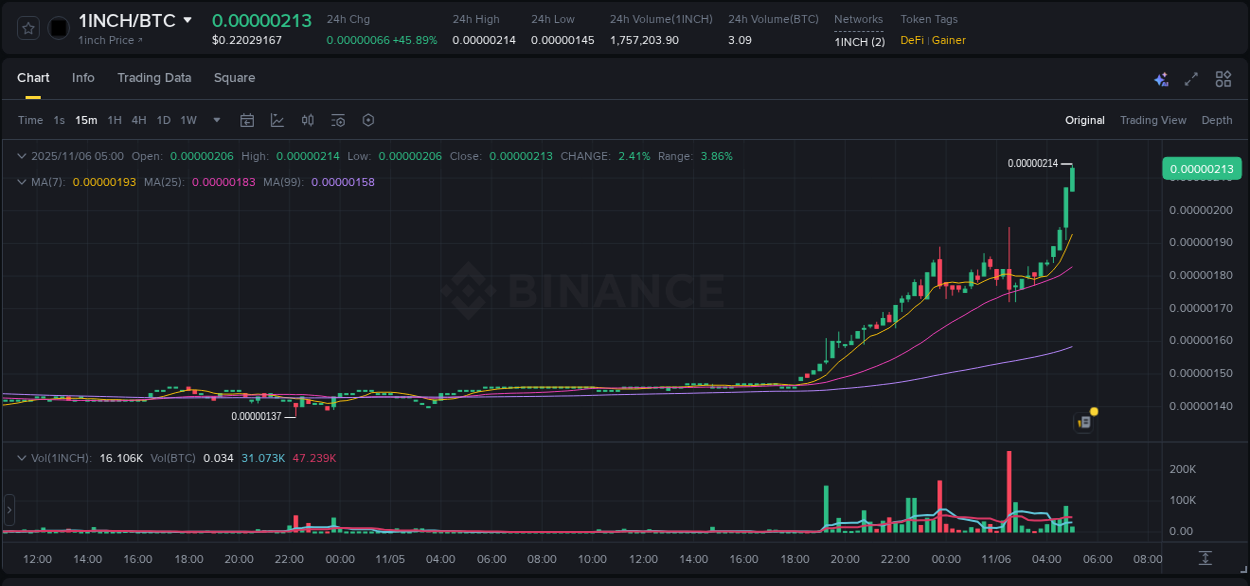Screen dimensions: 1250x586
Task: Select the 1H timeframe
Action: tap(116, 120)
